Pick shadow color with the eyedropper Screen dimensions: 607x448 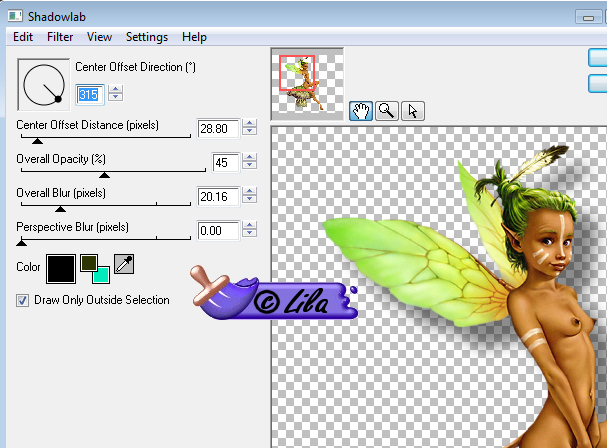pos(124,264)
